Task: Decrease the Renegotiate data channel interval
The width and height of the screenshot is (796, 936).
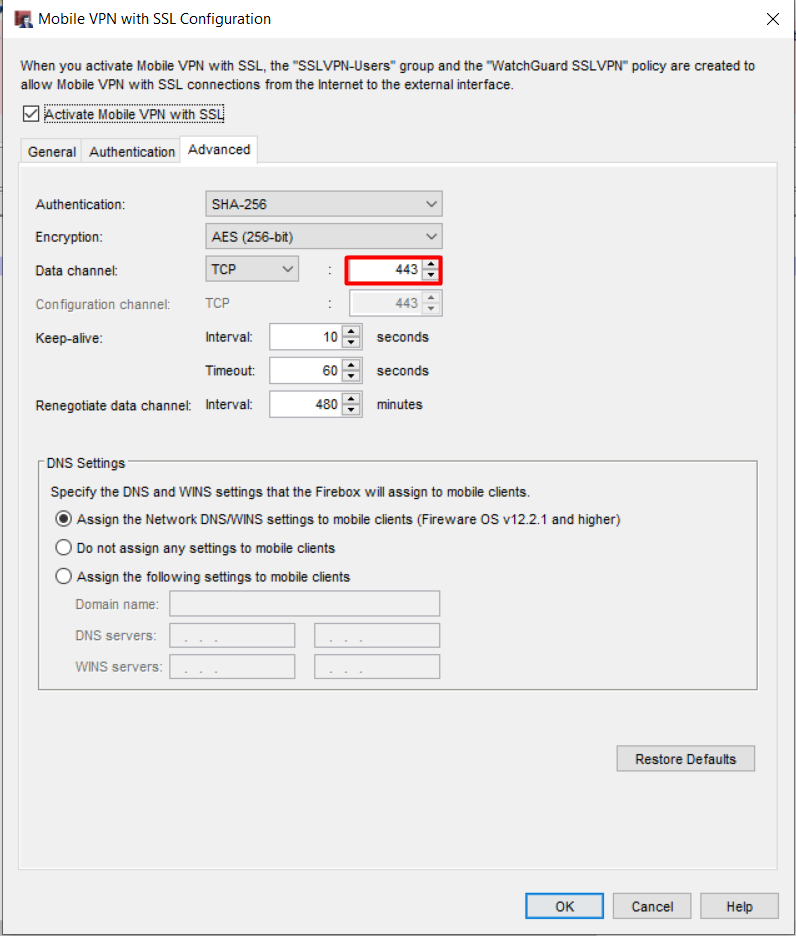Action: point(352,410)
